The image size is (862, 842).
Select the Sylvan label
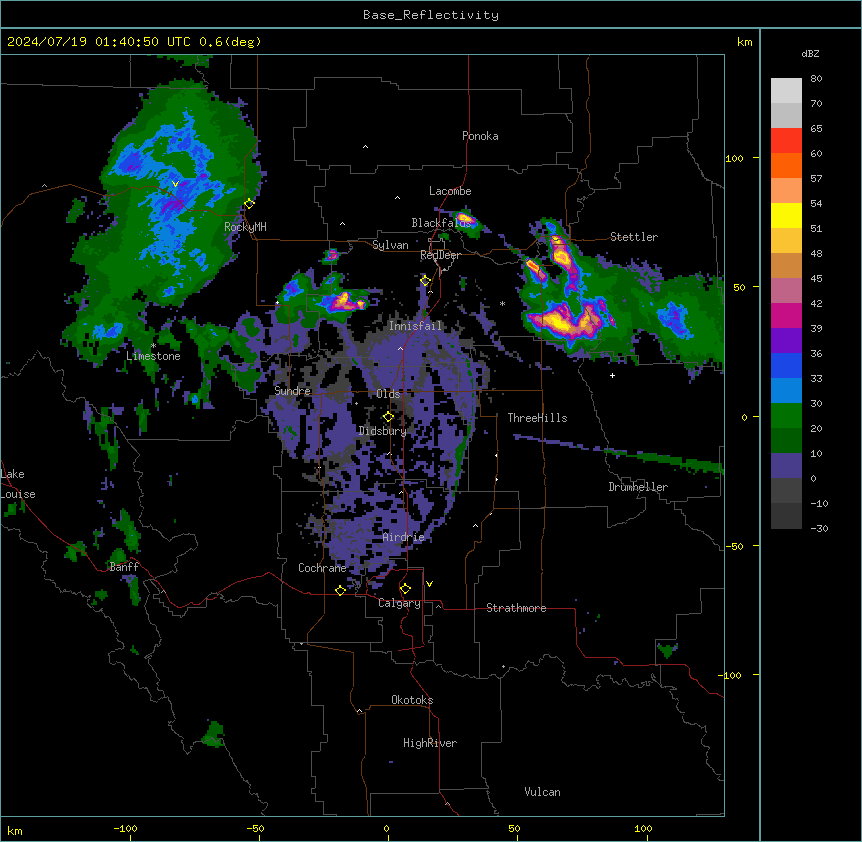(x=390, y=245)
